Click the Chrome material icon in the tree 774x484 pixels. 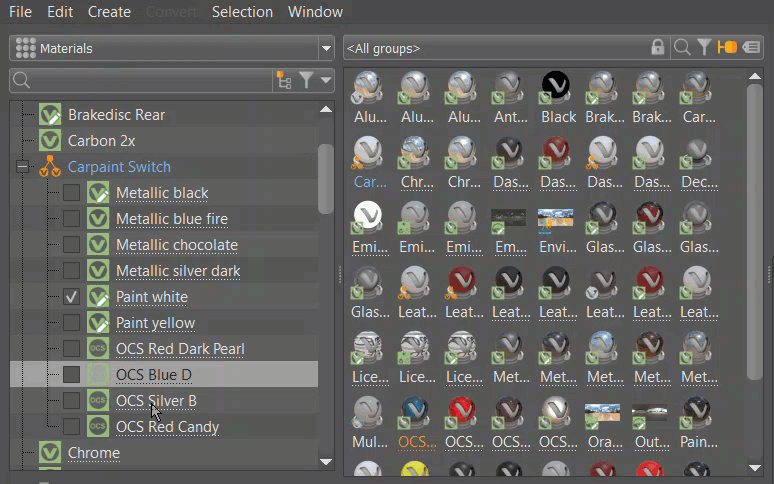(50, 452)
